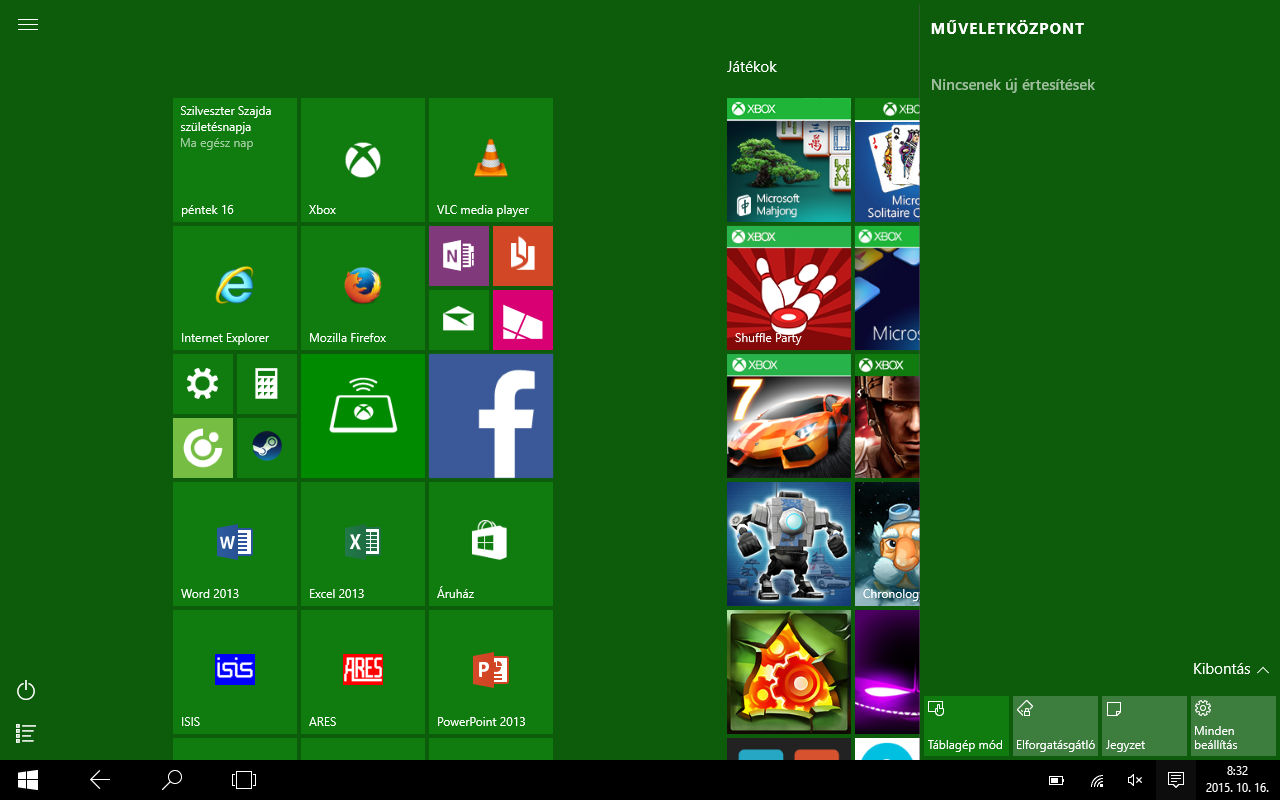The width and height of the screenshot is (1280, 800).
Task: Open the Settings gear small tile
Action: (x=203, y=384)
